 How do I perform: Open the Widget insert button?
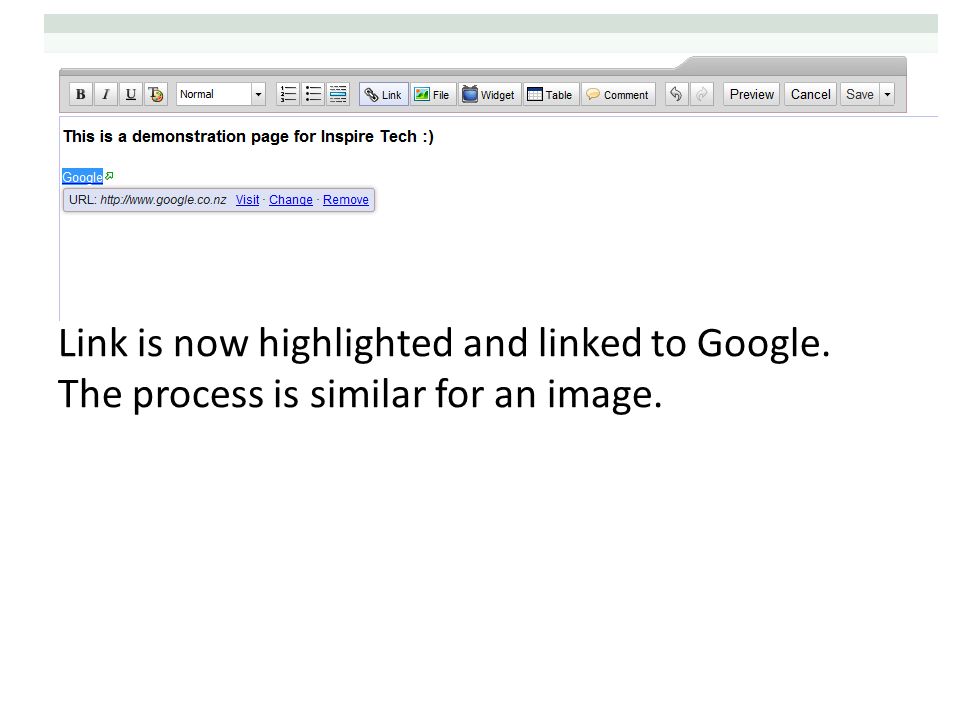(x=489, y=95)
